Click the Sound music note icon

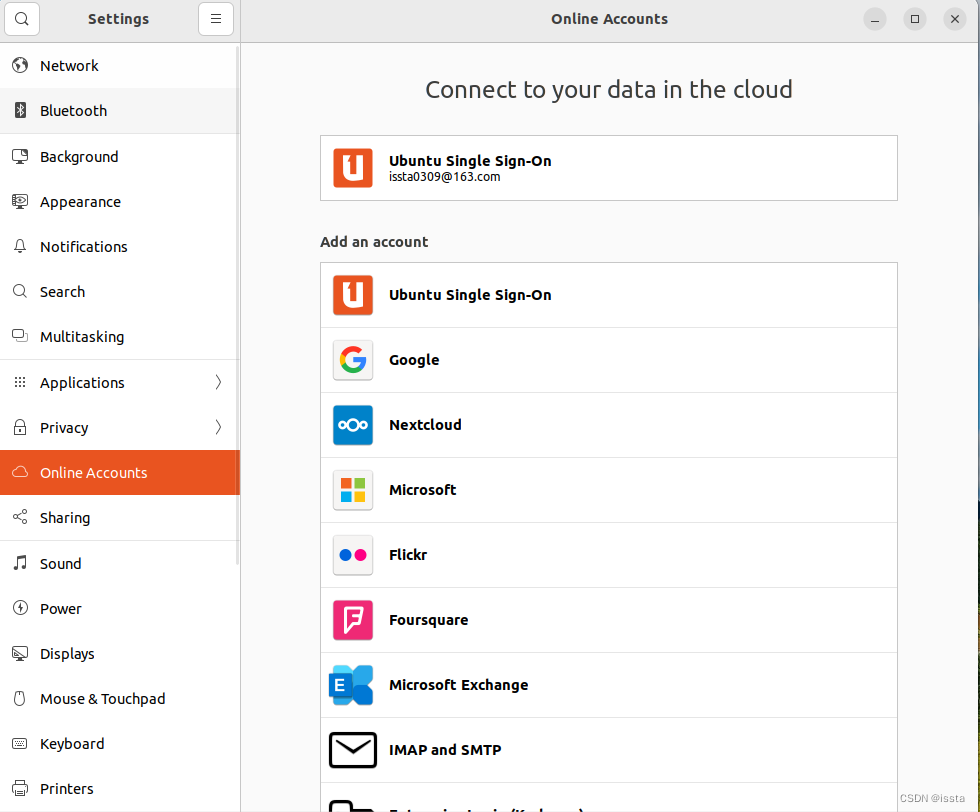point(20,563)
